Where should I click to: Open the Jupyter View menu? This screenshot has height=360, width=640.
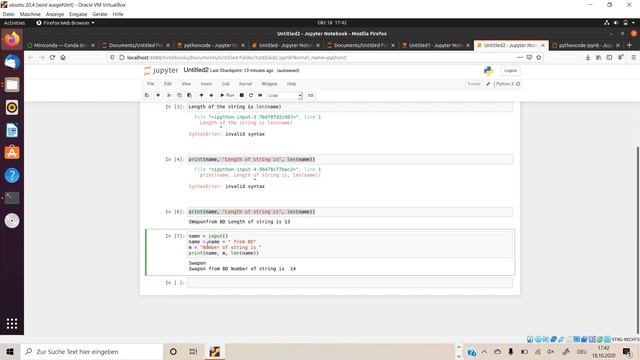coord(186,84)
